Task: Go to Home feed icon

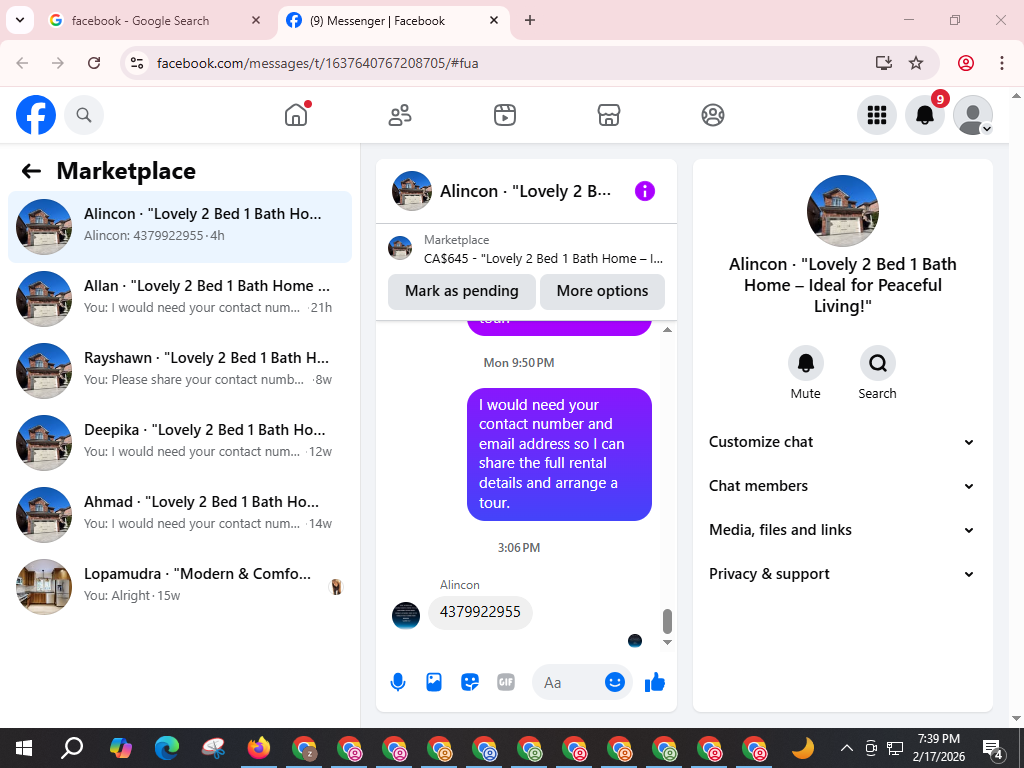Action: tap(296, 115)
